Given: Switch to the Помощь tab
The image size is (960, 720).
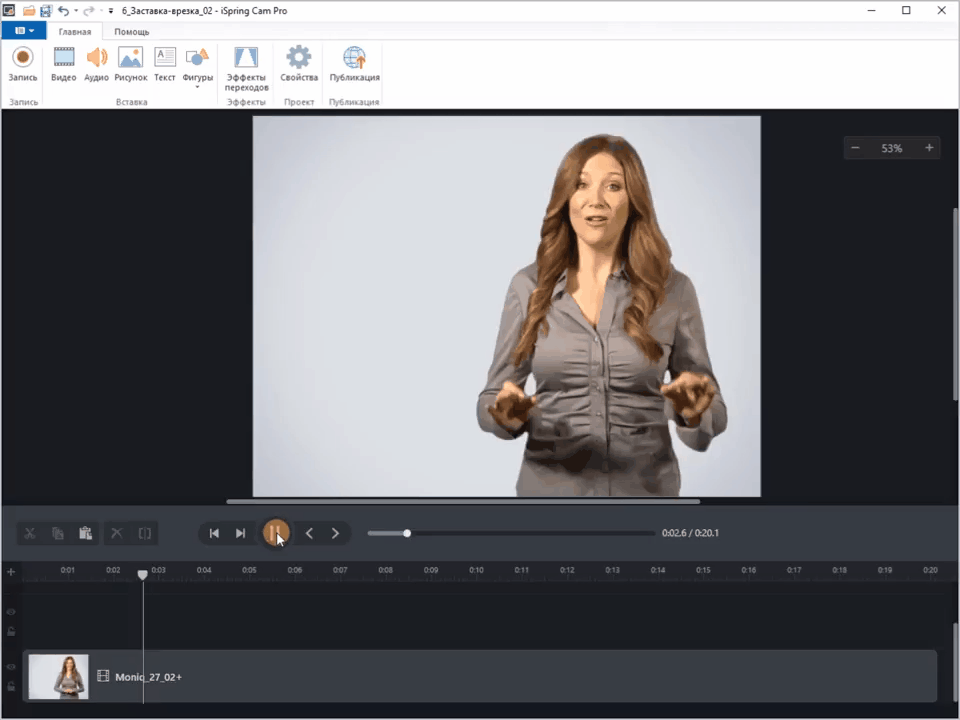Looking at the screenshot, I should (131, 31).
